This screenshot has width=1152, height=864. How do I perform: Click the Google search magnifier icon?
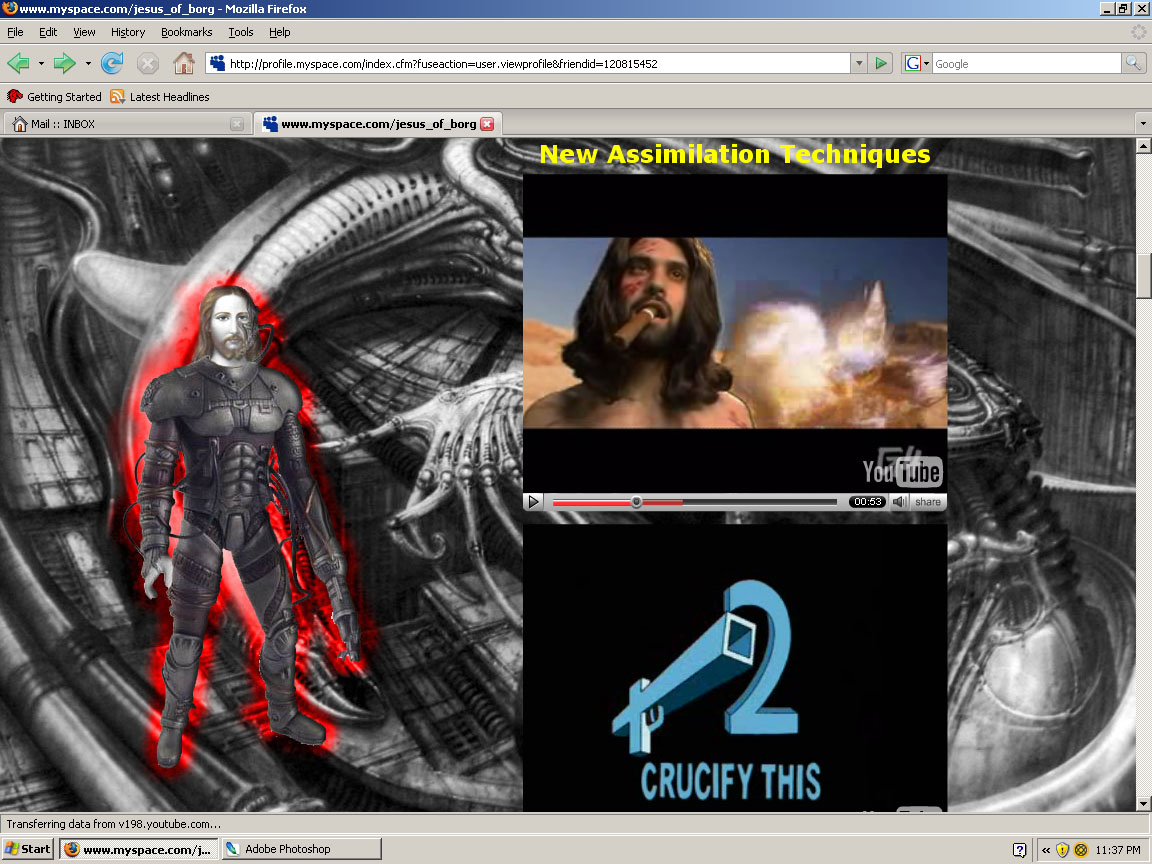tap(1134, 63)
